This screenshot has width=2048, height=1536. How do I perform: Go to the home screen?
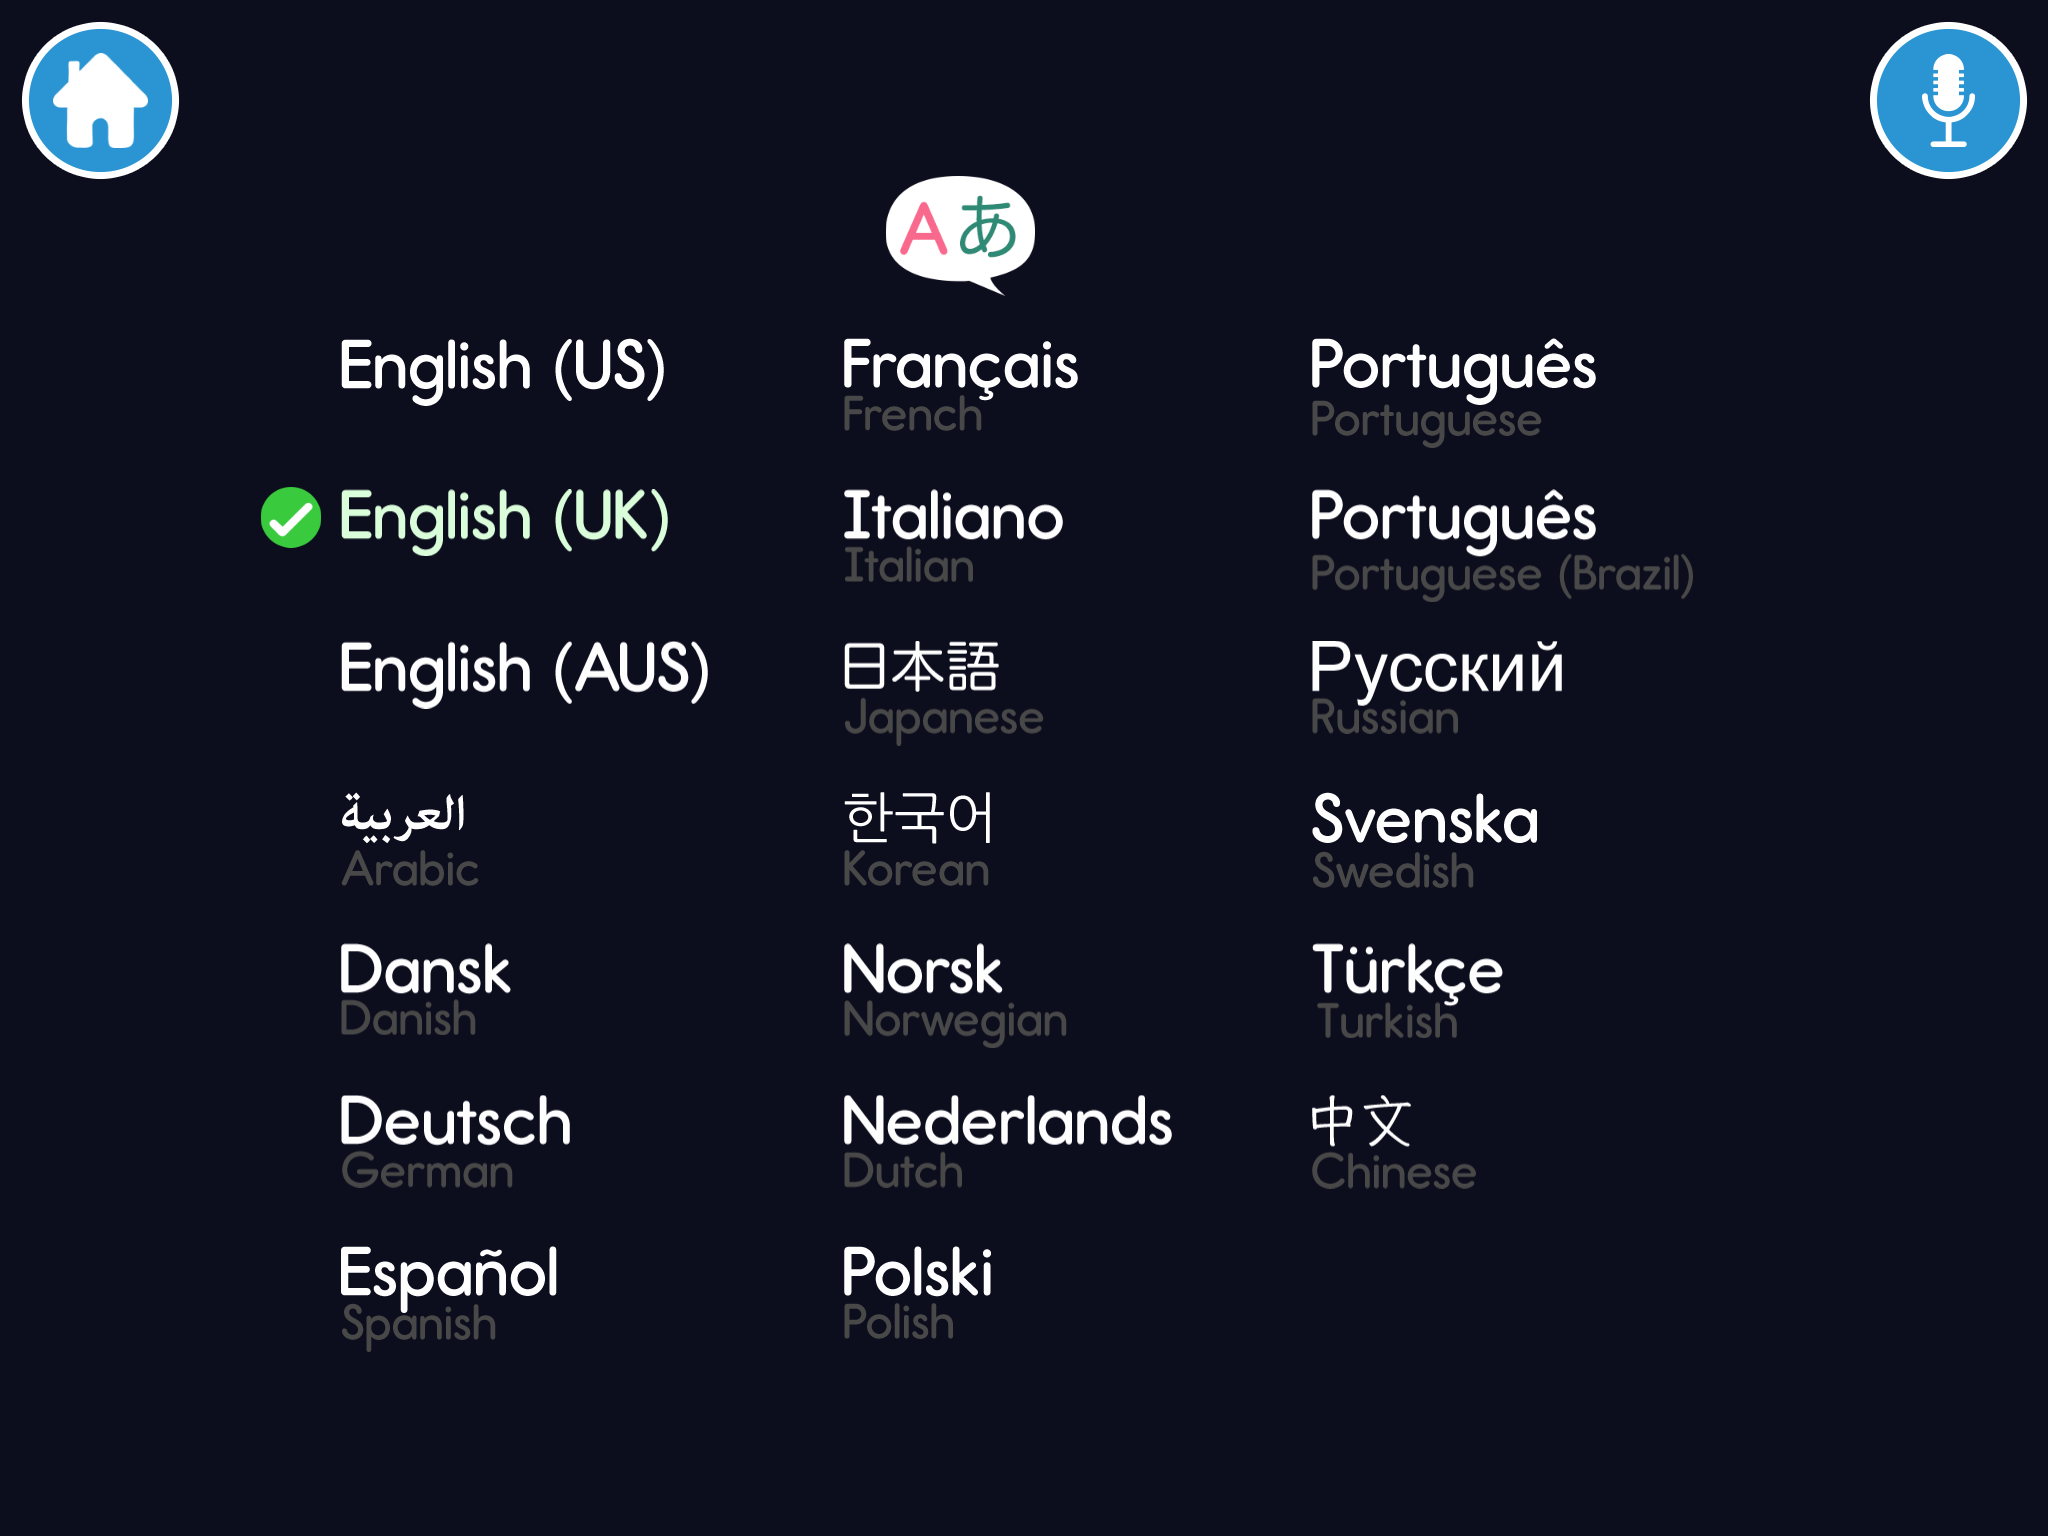[100, 101]
